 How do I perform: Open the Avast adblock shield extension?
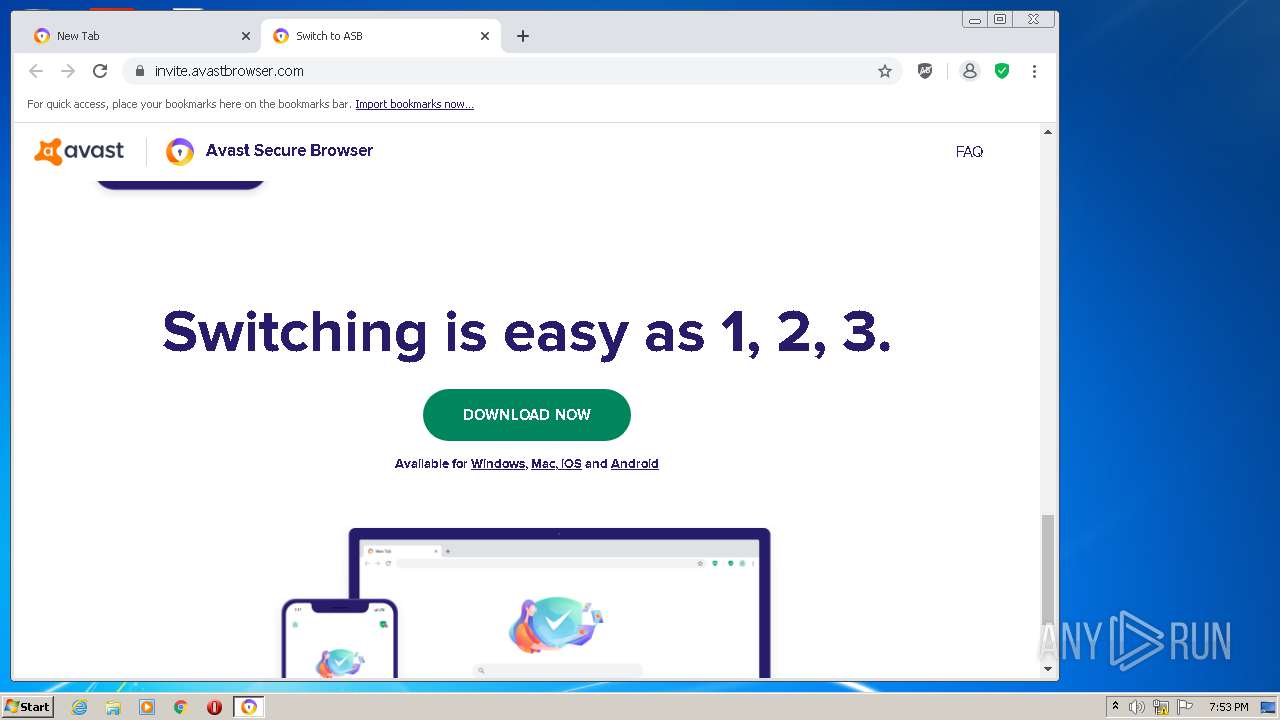(925, 71)
